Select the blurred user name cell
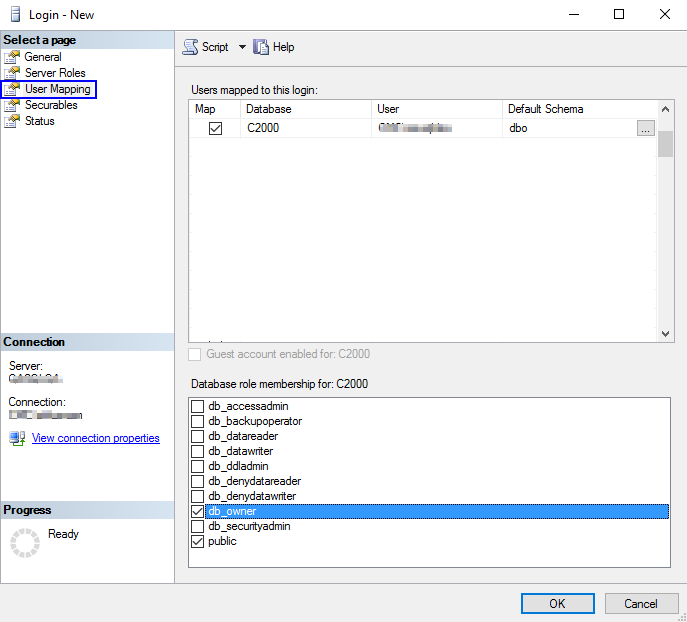Screen dimensions: 687x622 pyautogui.click(x=437, y=128)
